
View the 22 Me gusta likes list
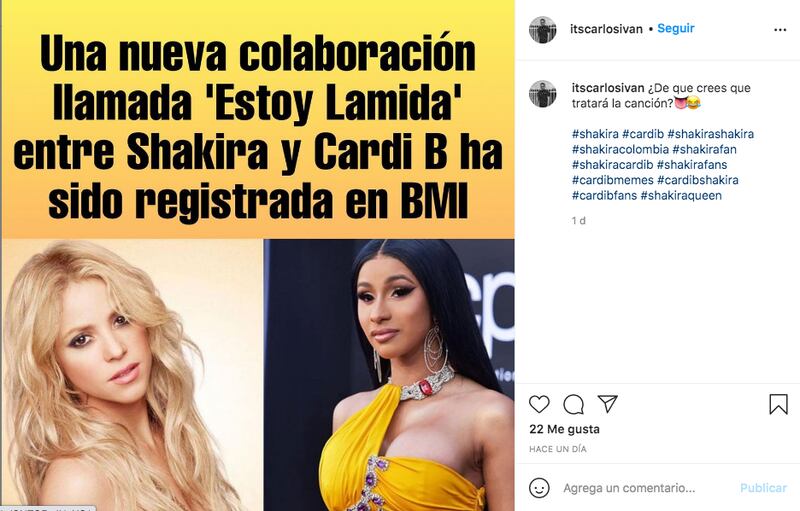point(564,429)
